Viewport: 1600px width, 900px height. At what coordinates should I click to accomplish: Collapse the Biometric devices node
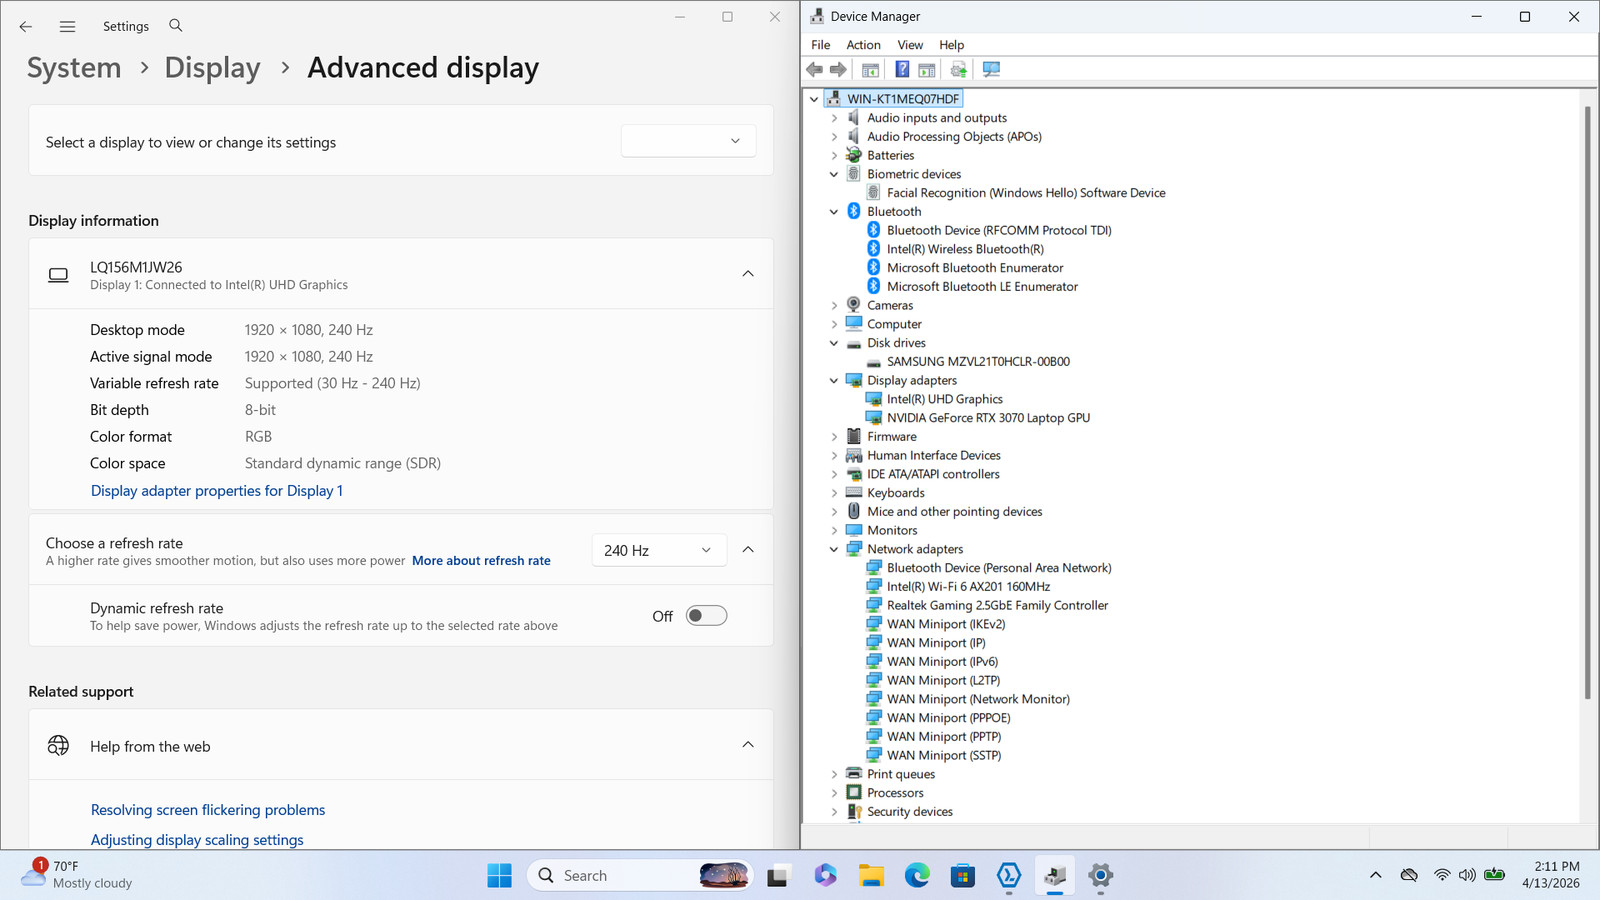point(834,174)
